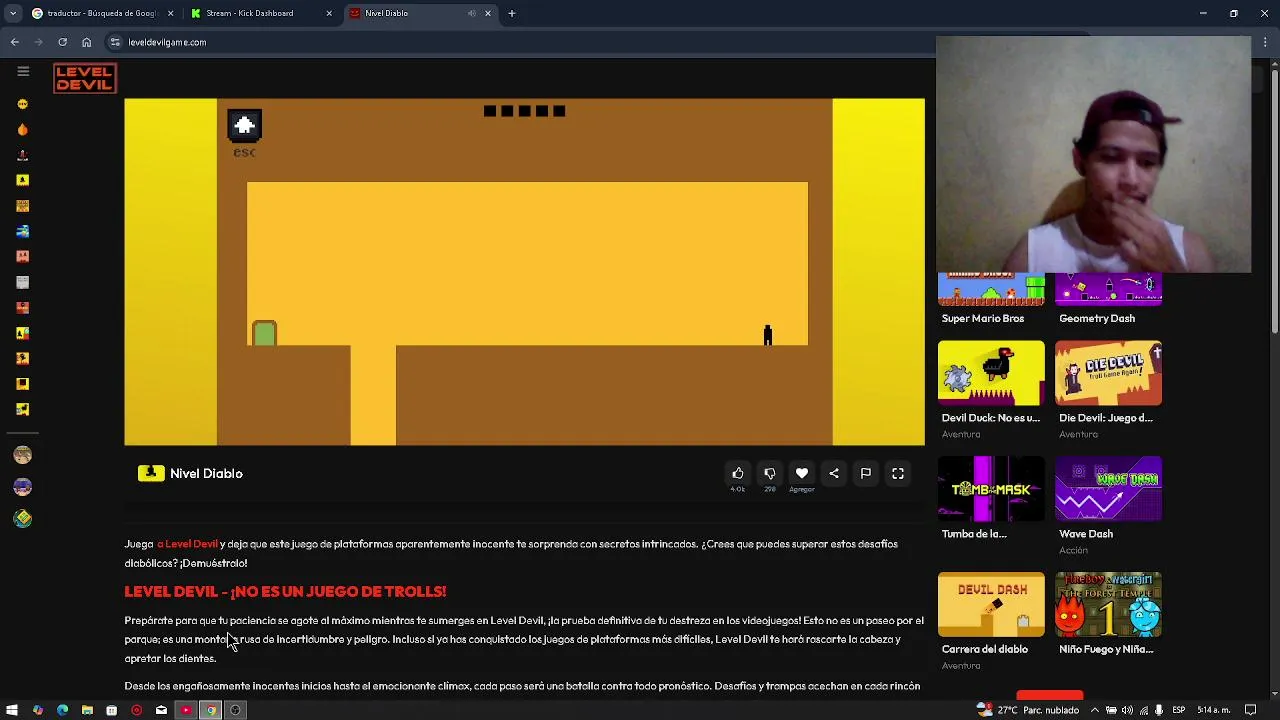Share the Nivel Diablo game
Screen dimensions: 1280x720
click(834, 473)
